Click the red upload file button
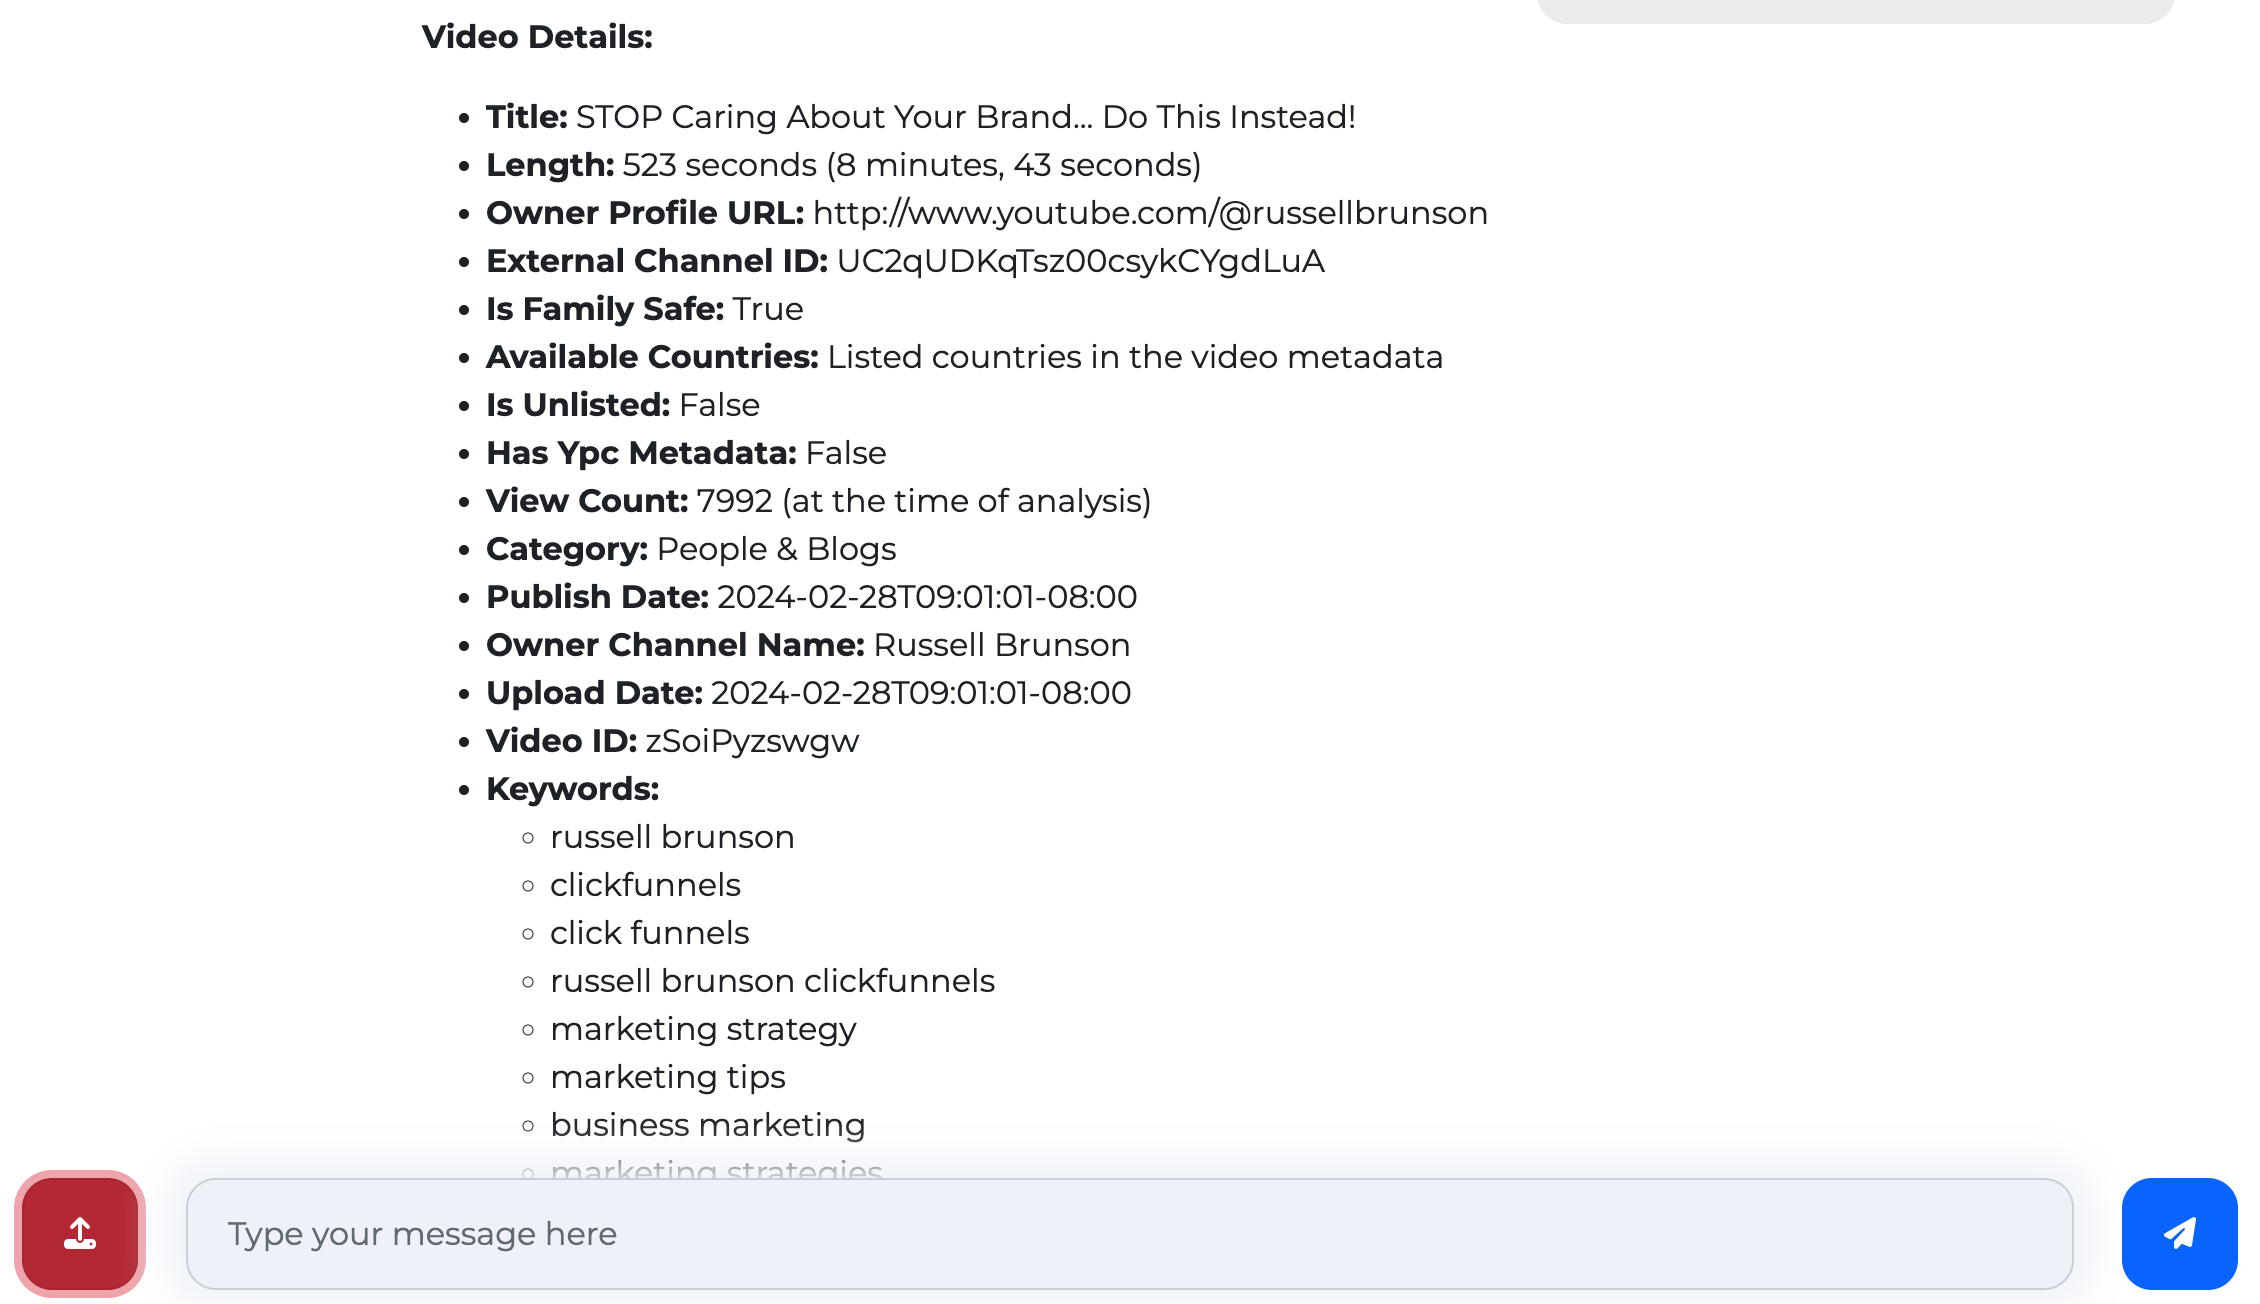The width and height of the screenshot is (2260, 1304). coord(80,1233)
